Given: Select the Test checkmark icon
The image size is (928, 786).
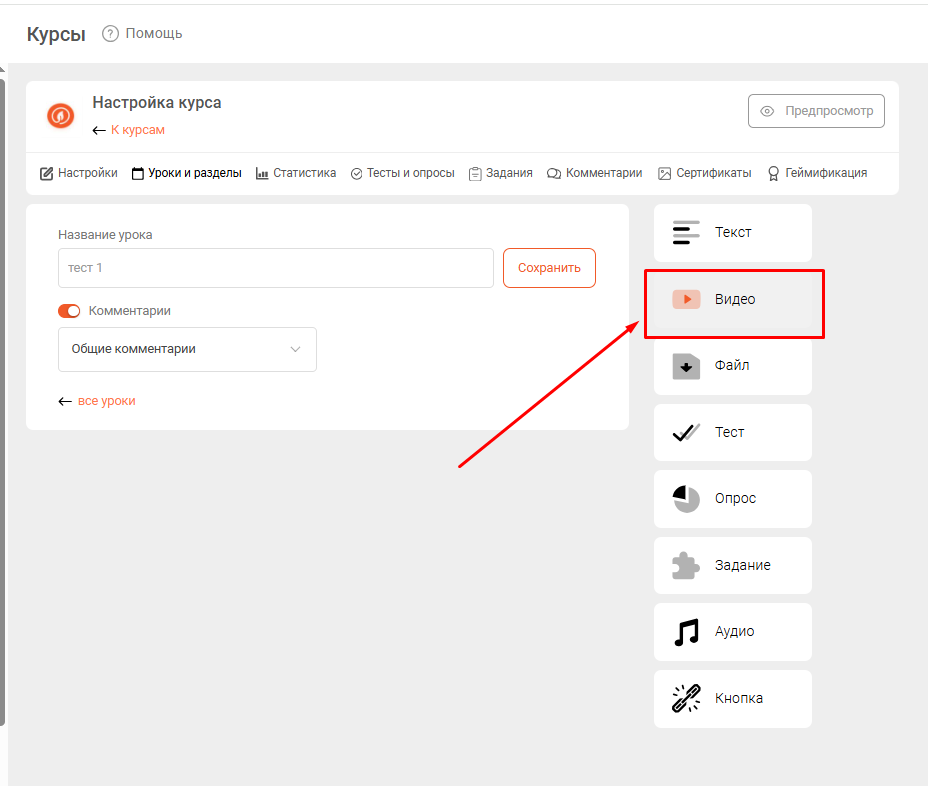Looking at the screenshot, I should pyautogui.click(x=686, y=433).
